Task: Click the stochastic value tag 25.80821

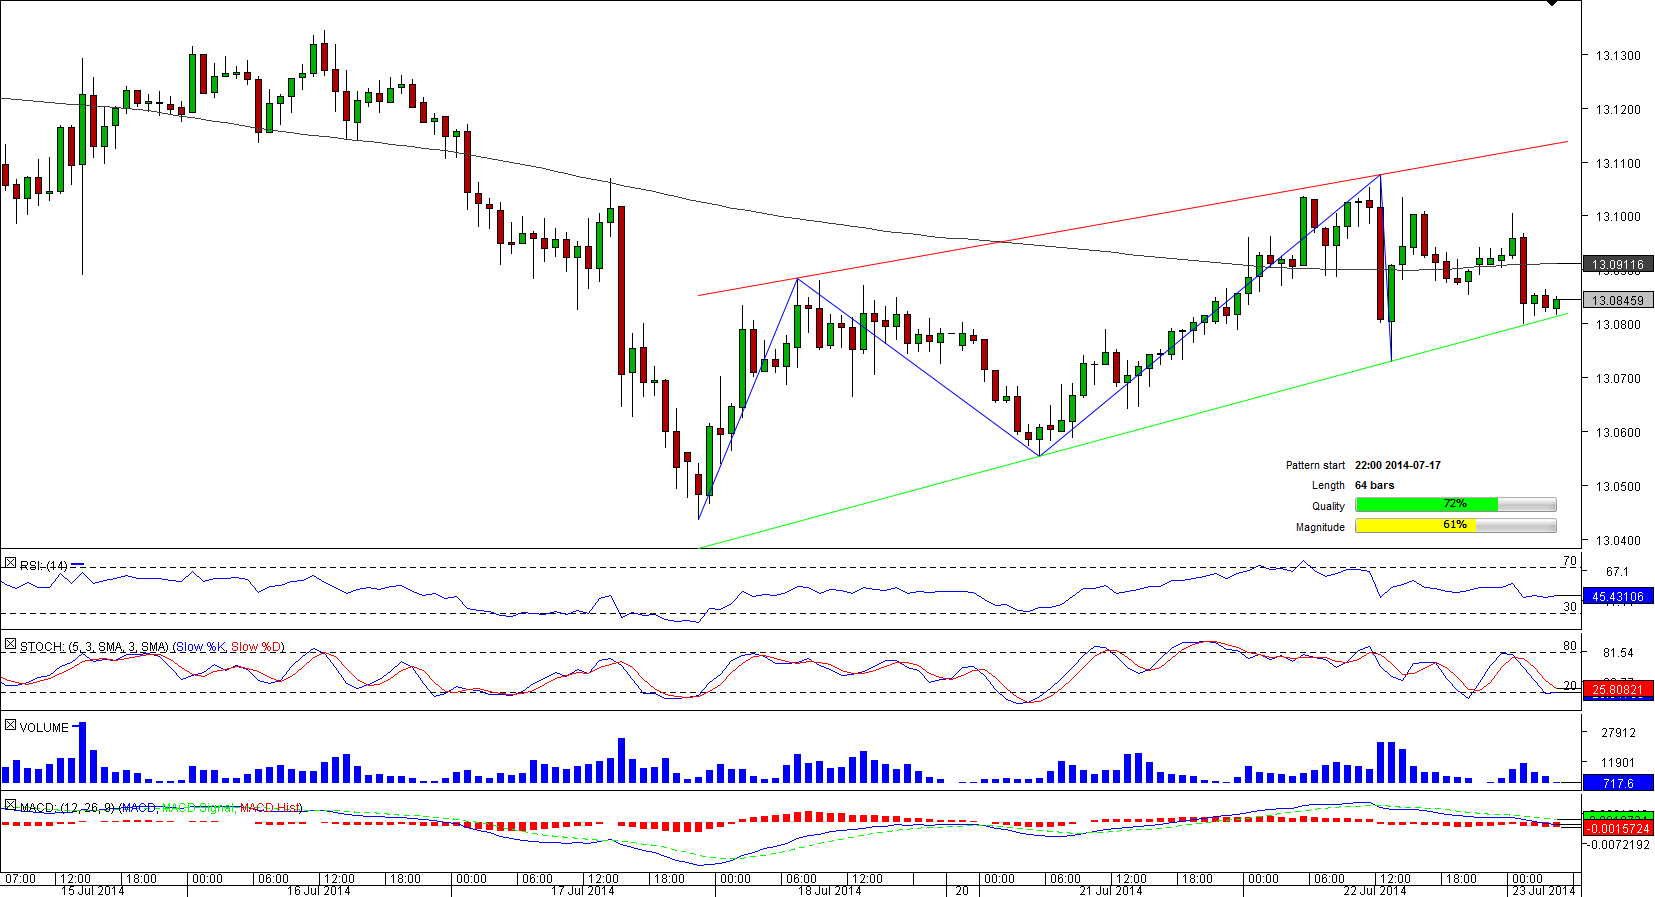Action: point(1618,689)
